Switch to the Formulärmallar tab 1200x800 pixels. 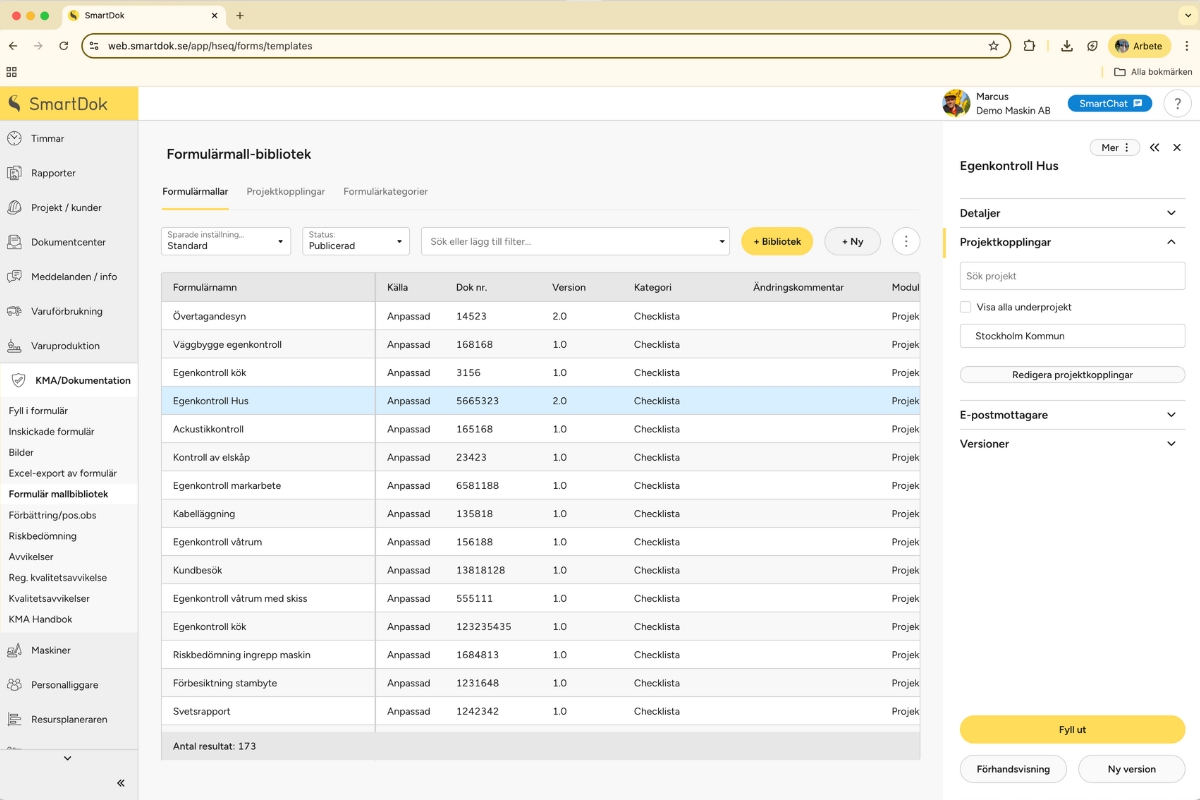(x=195, y=192)
